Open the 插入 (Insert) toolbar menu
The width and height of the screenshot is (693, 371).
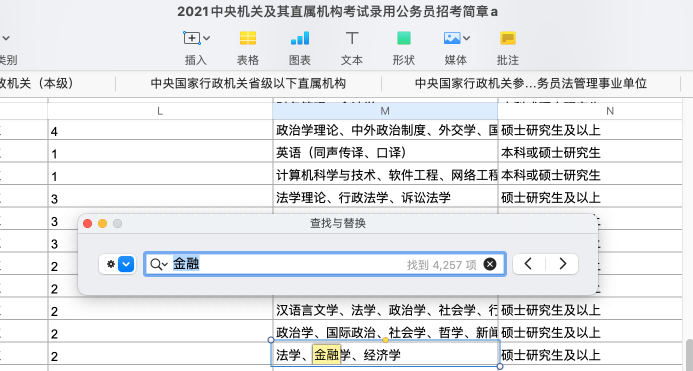pyautogui.click(x=196, y=38)
